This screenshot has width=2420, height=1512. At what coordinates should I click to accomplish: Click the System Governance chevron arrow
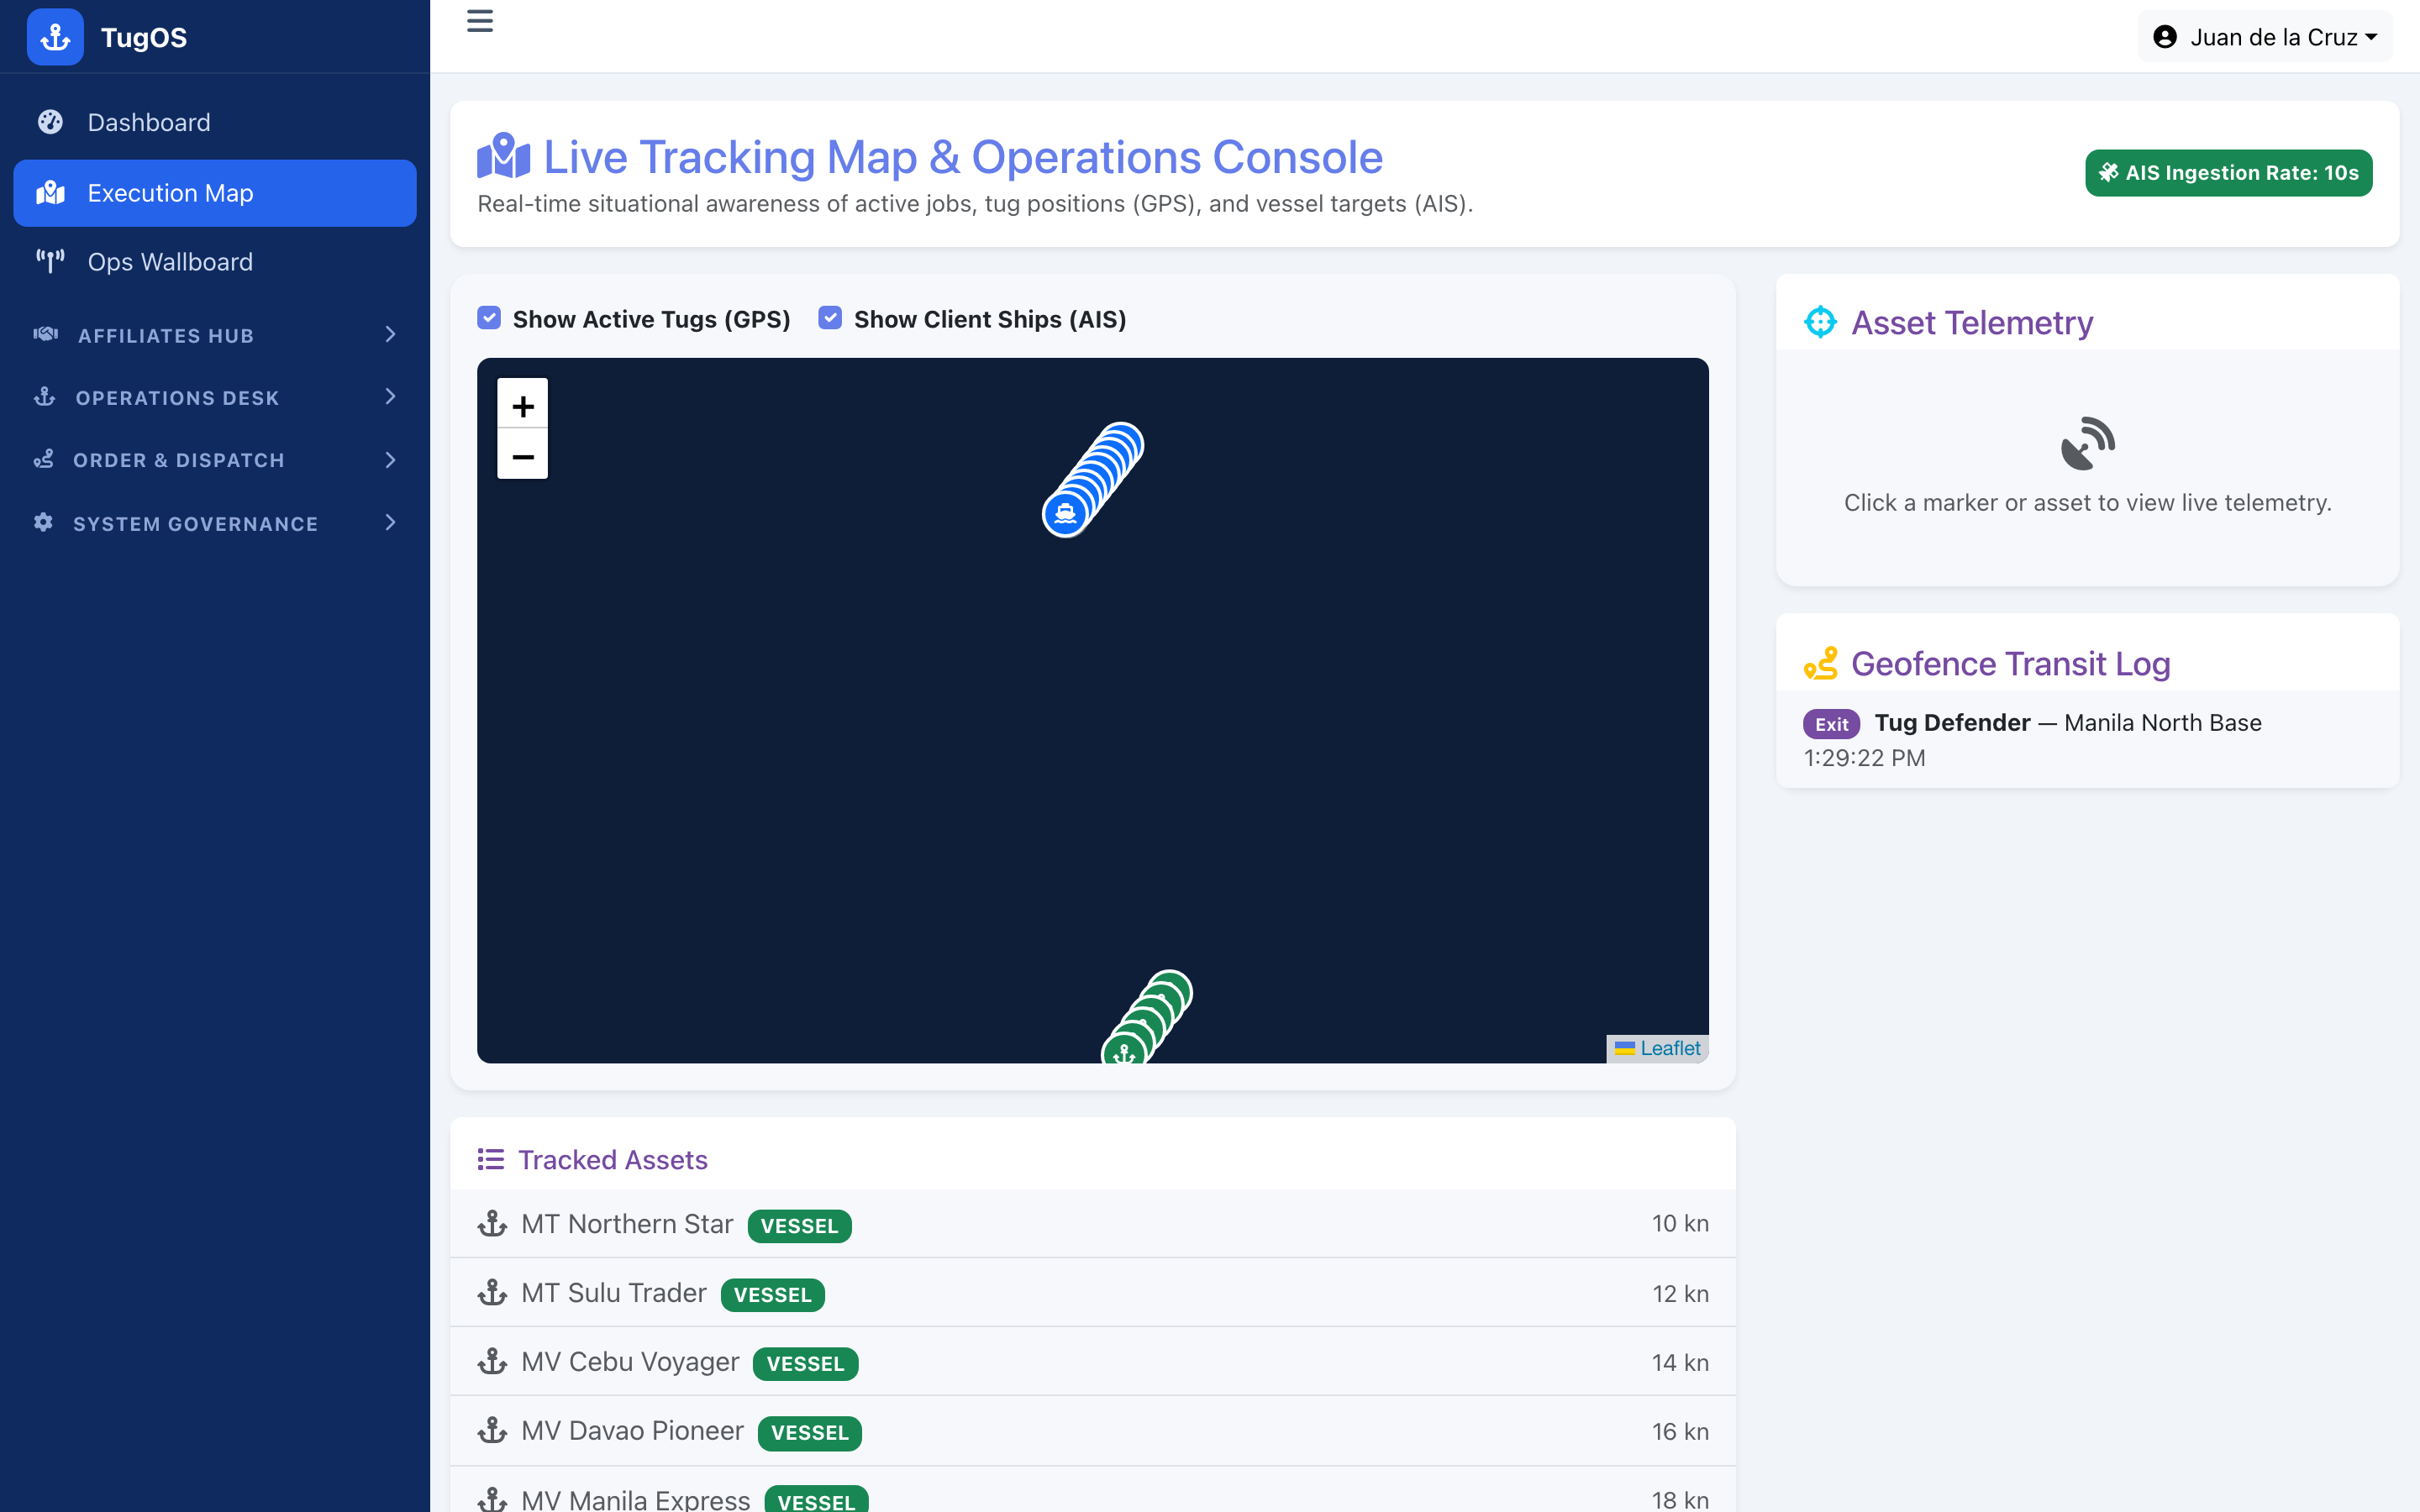pyautogui.click(x=391, y=522)
